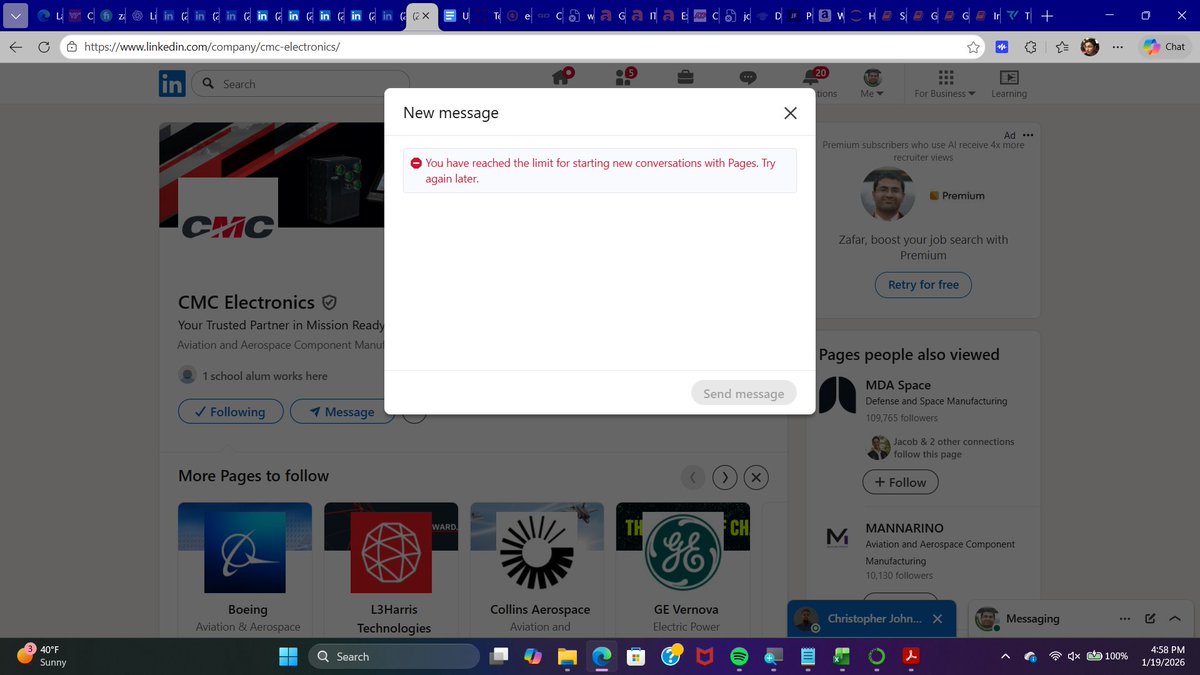Open MANNARINO page link

point(904,527)
